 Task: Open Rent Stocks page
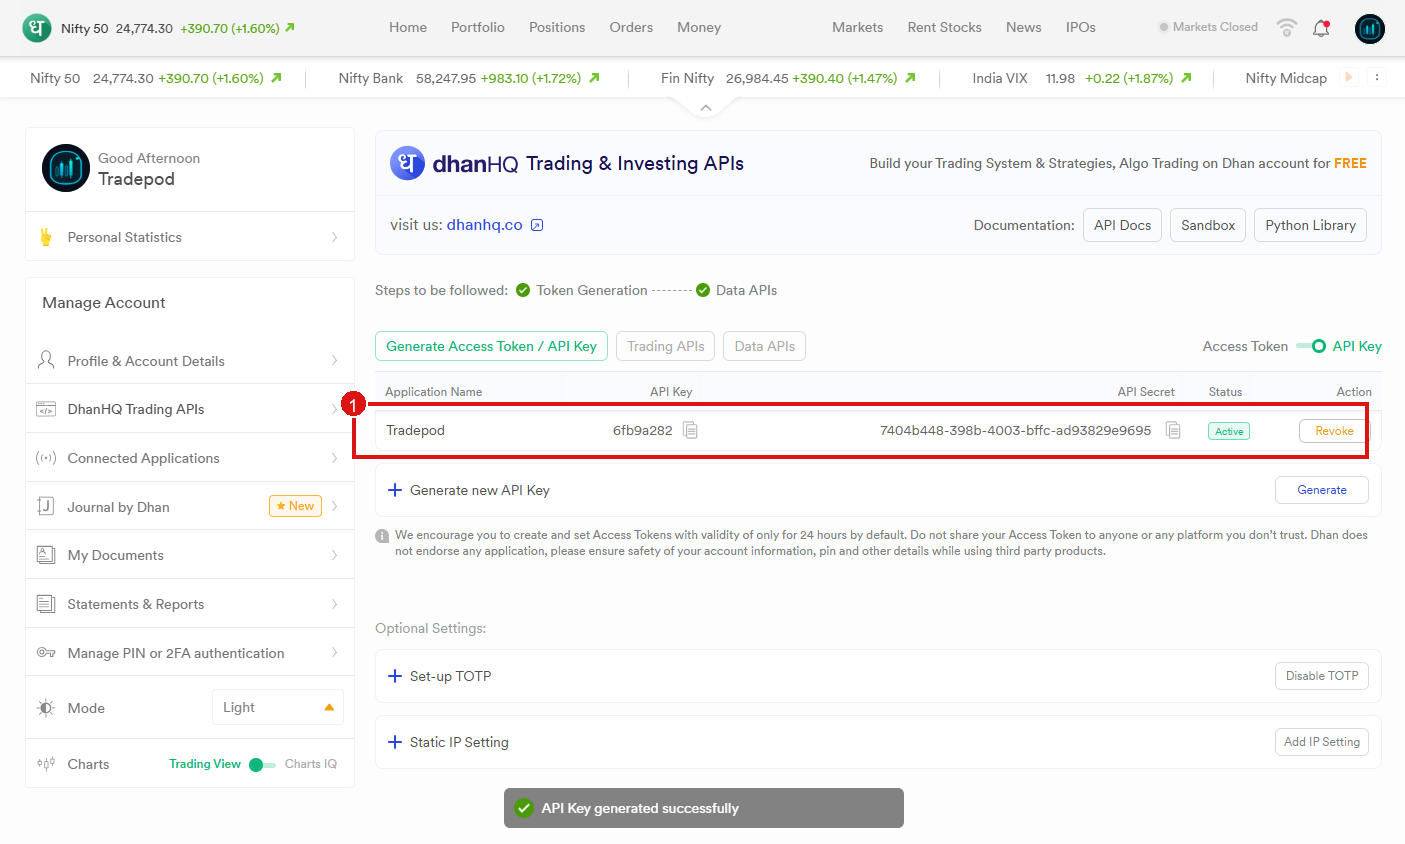click(x=945, y=28)
